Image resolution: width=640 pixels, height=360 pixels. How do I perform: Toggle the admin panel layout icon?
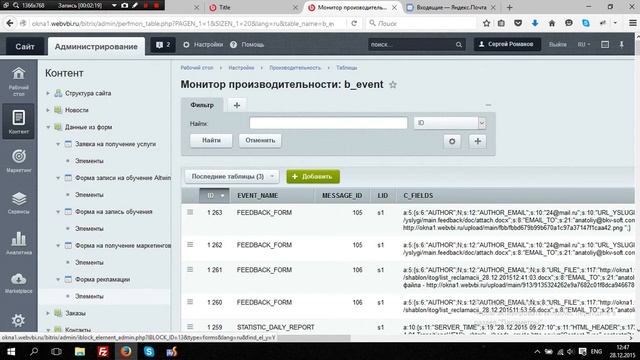point(605,44)
